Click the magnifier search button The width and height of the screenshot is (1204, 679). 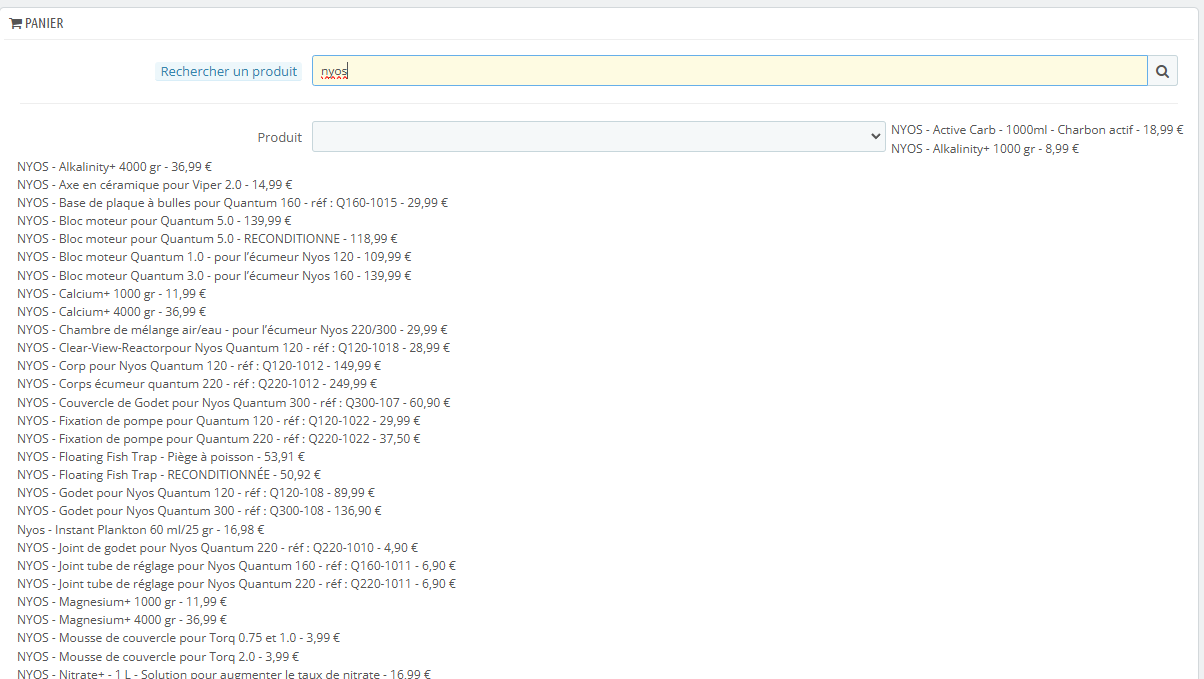click(x=1162, y=71)
